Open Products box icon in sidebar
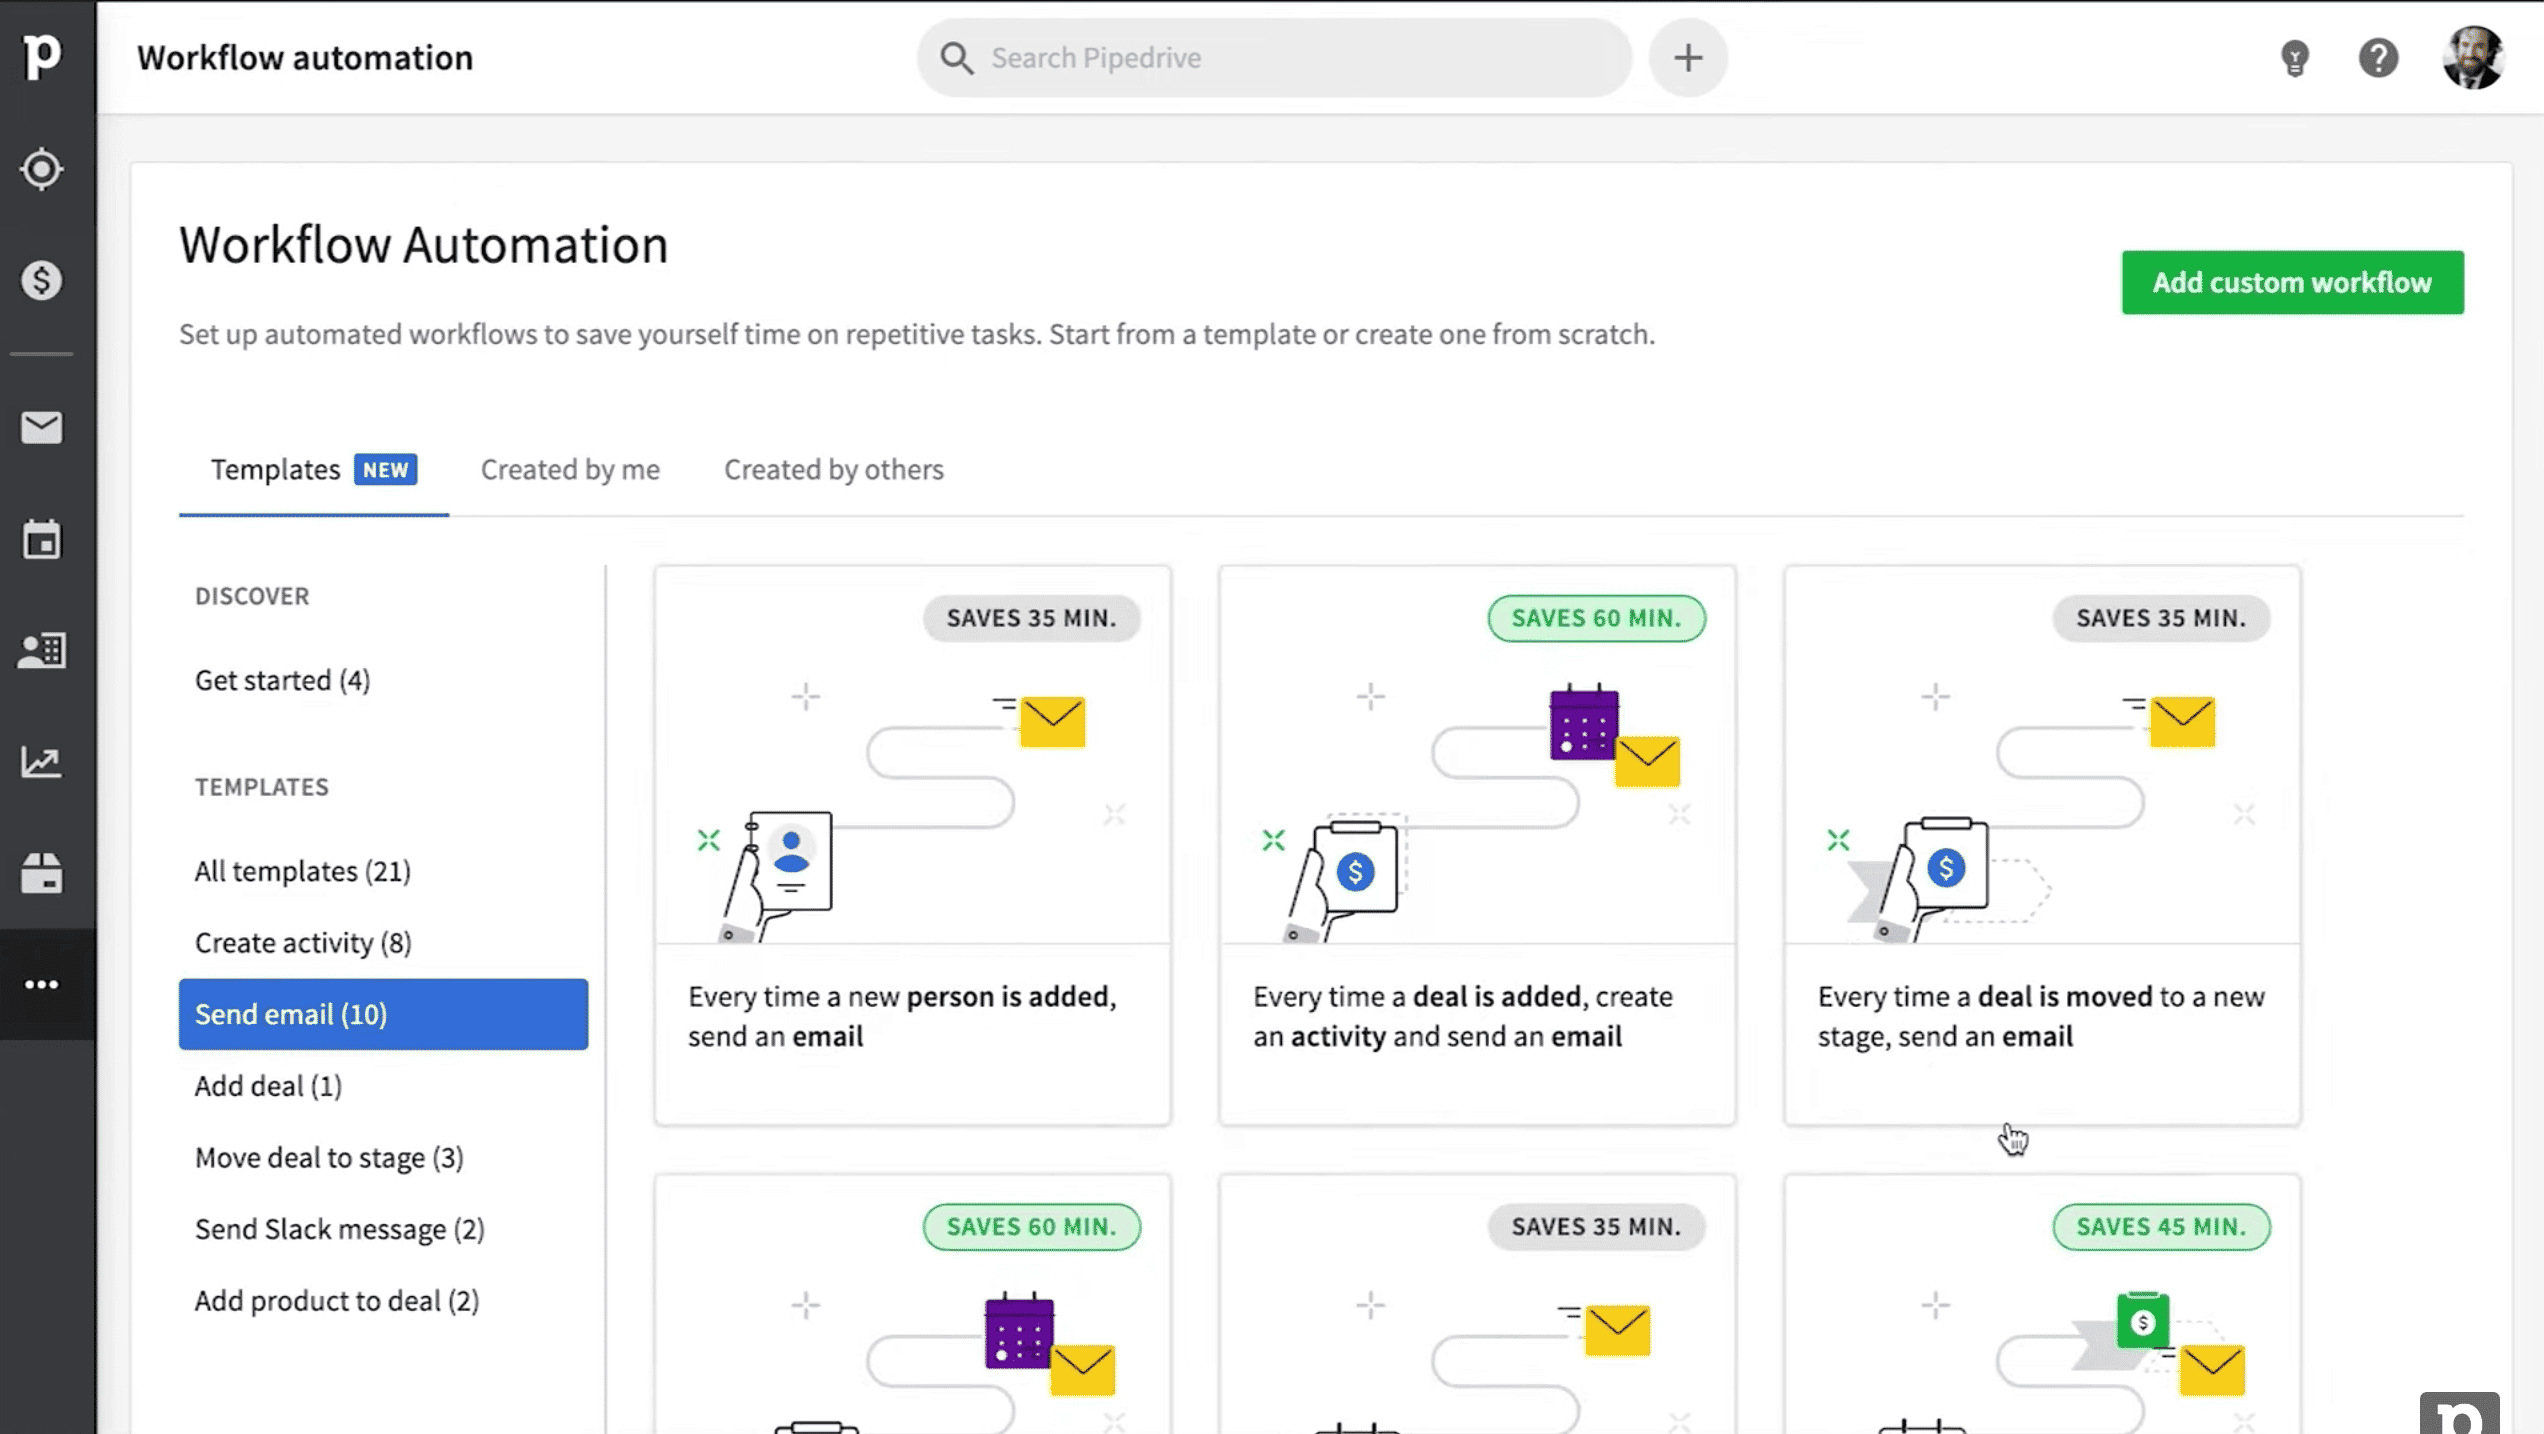The image size is (2544, 1434). point(42,873)
